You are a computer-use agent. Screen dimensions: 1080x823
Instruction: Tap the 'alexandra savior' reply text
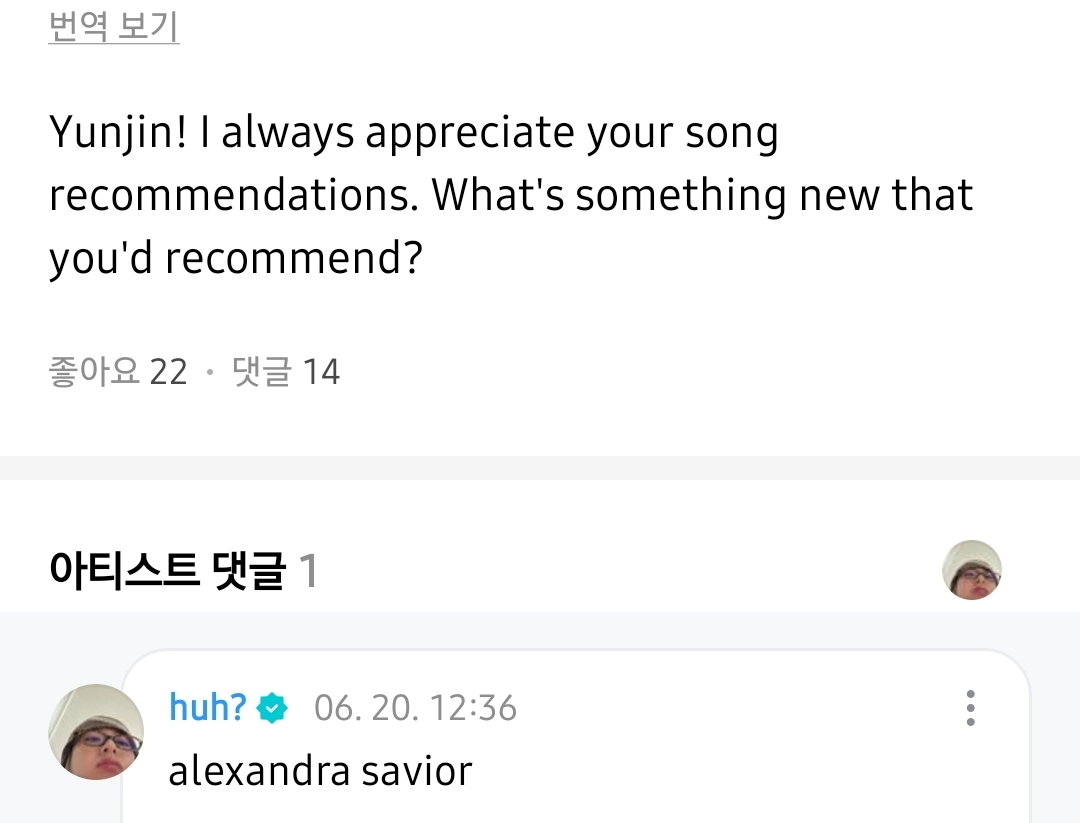coord(320,771)
